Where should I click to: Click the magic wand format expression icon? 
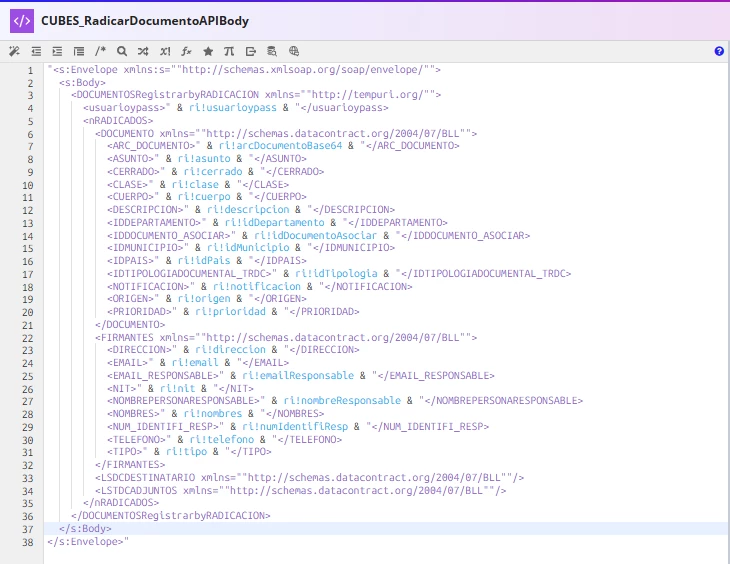point(14,51)
